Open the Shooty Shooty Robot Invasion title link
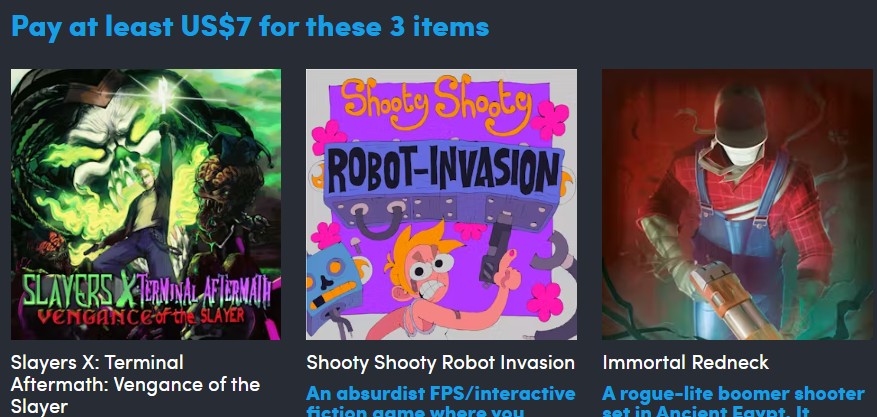This screenshot has height=417, width=877. 441,363
